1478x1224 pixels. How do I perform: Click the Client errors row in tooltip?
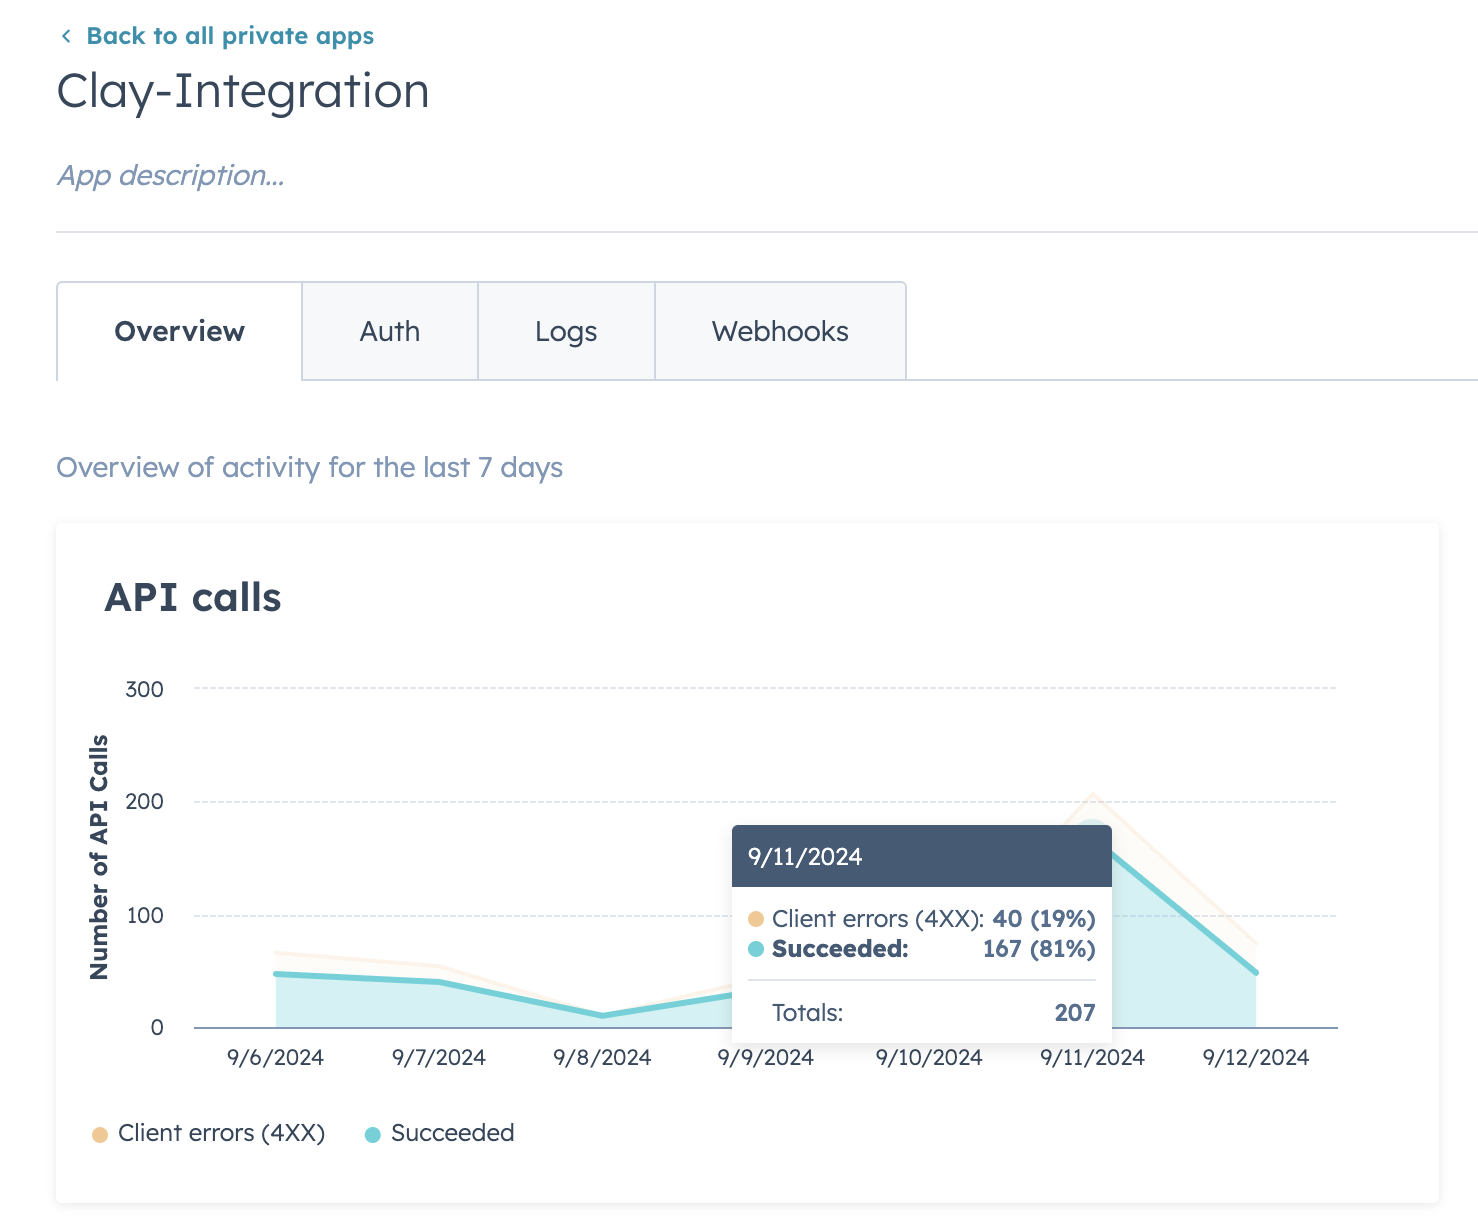pos(922,919)
